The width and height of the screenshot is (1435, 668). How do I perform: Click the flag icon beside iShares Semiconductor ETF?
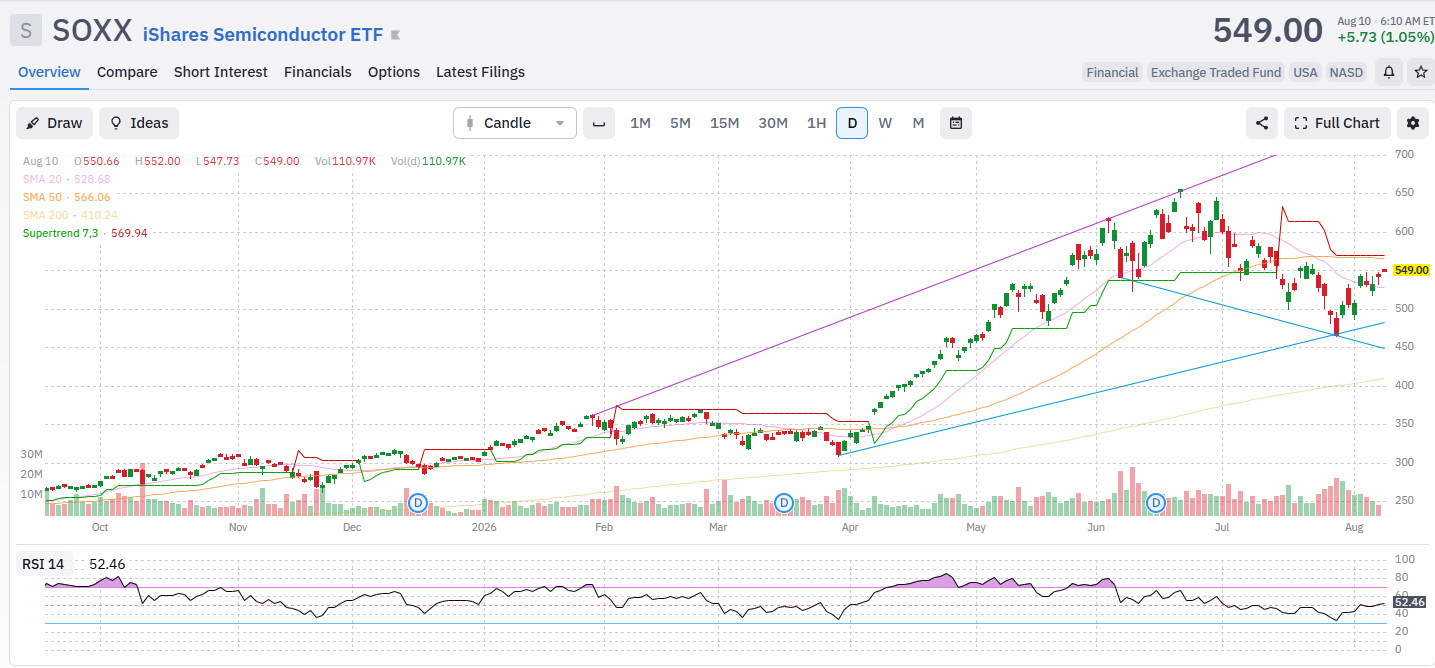point(396,35)
